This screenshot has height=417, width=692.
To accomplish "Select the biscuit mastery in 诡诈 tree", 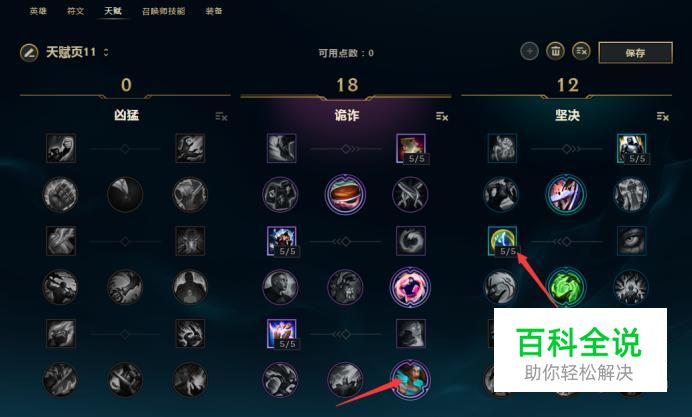I will coord(345,194).
